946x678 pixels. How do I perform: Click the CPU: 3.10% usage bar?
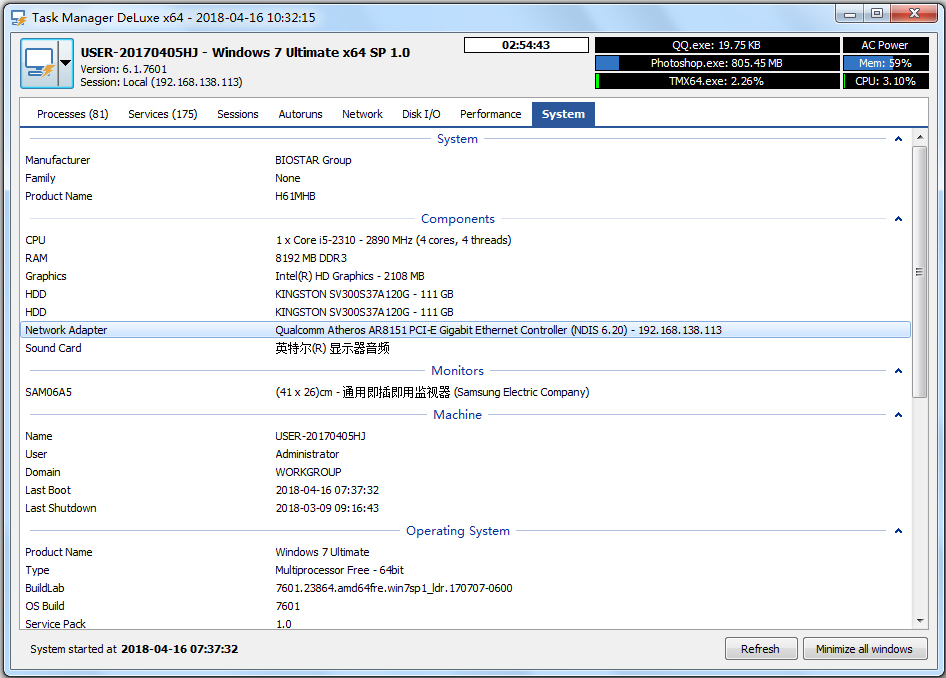884,81
